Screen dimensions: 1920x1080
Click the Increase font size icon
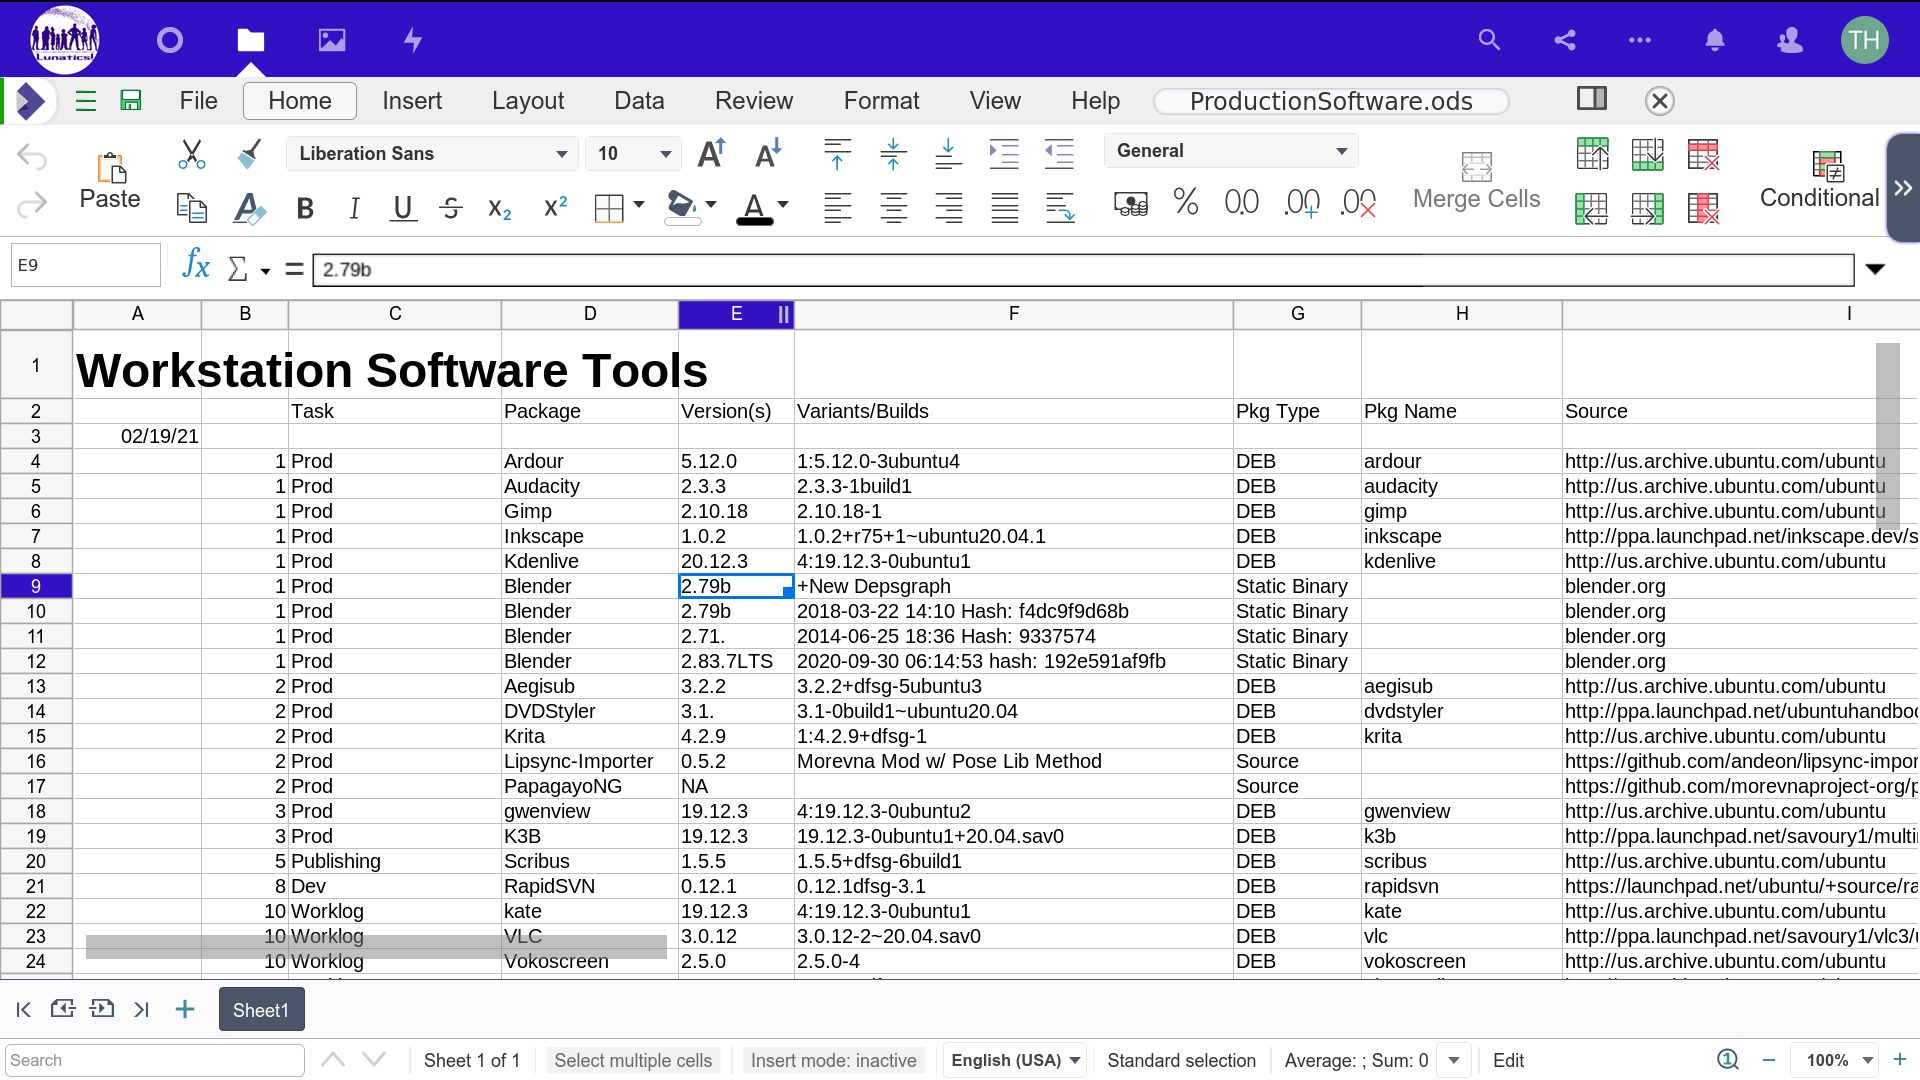click(711, 154)
